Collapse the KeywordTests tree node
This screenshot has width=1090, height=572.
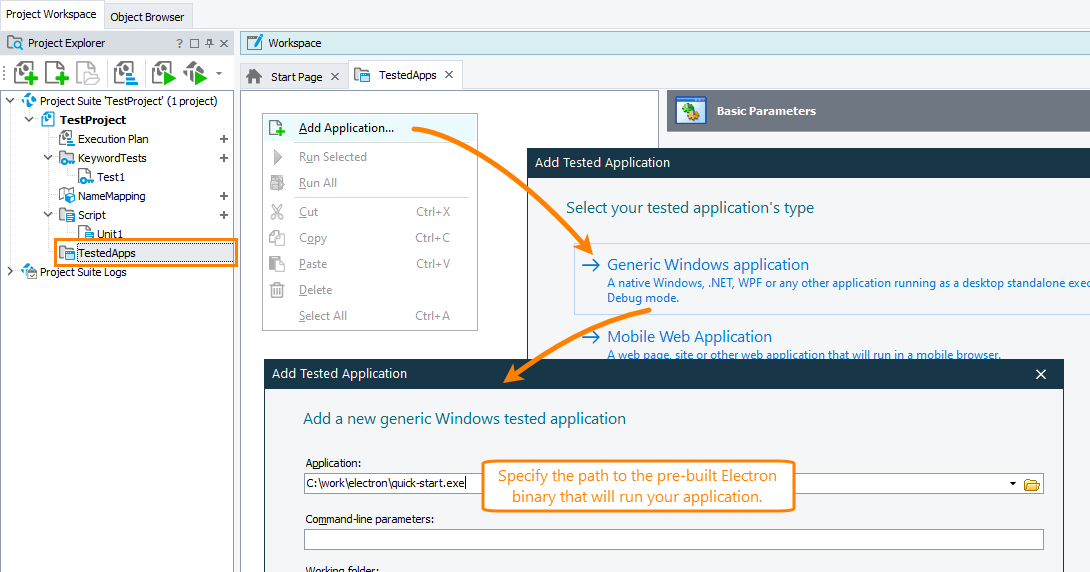(48, 158)
